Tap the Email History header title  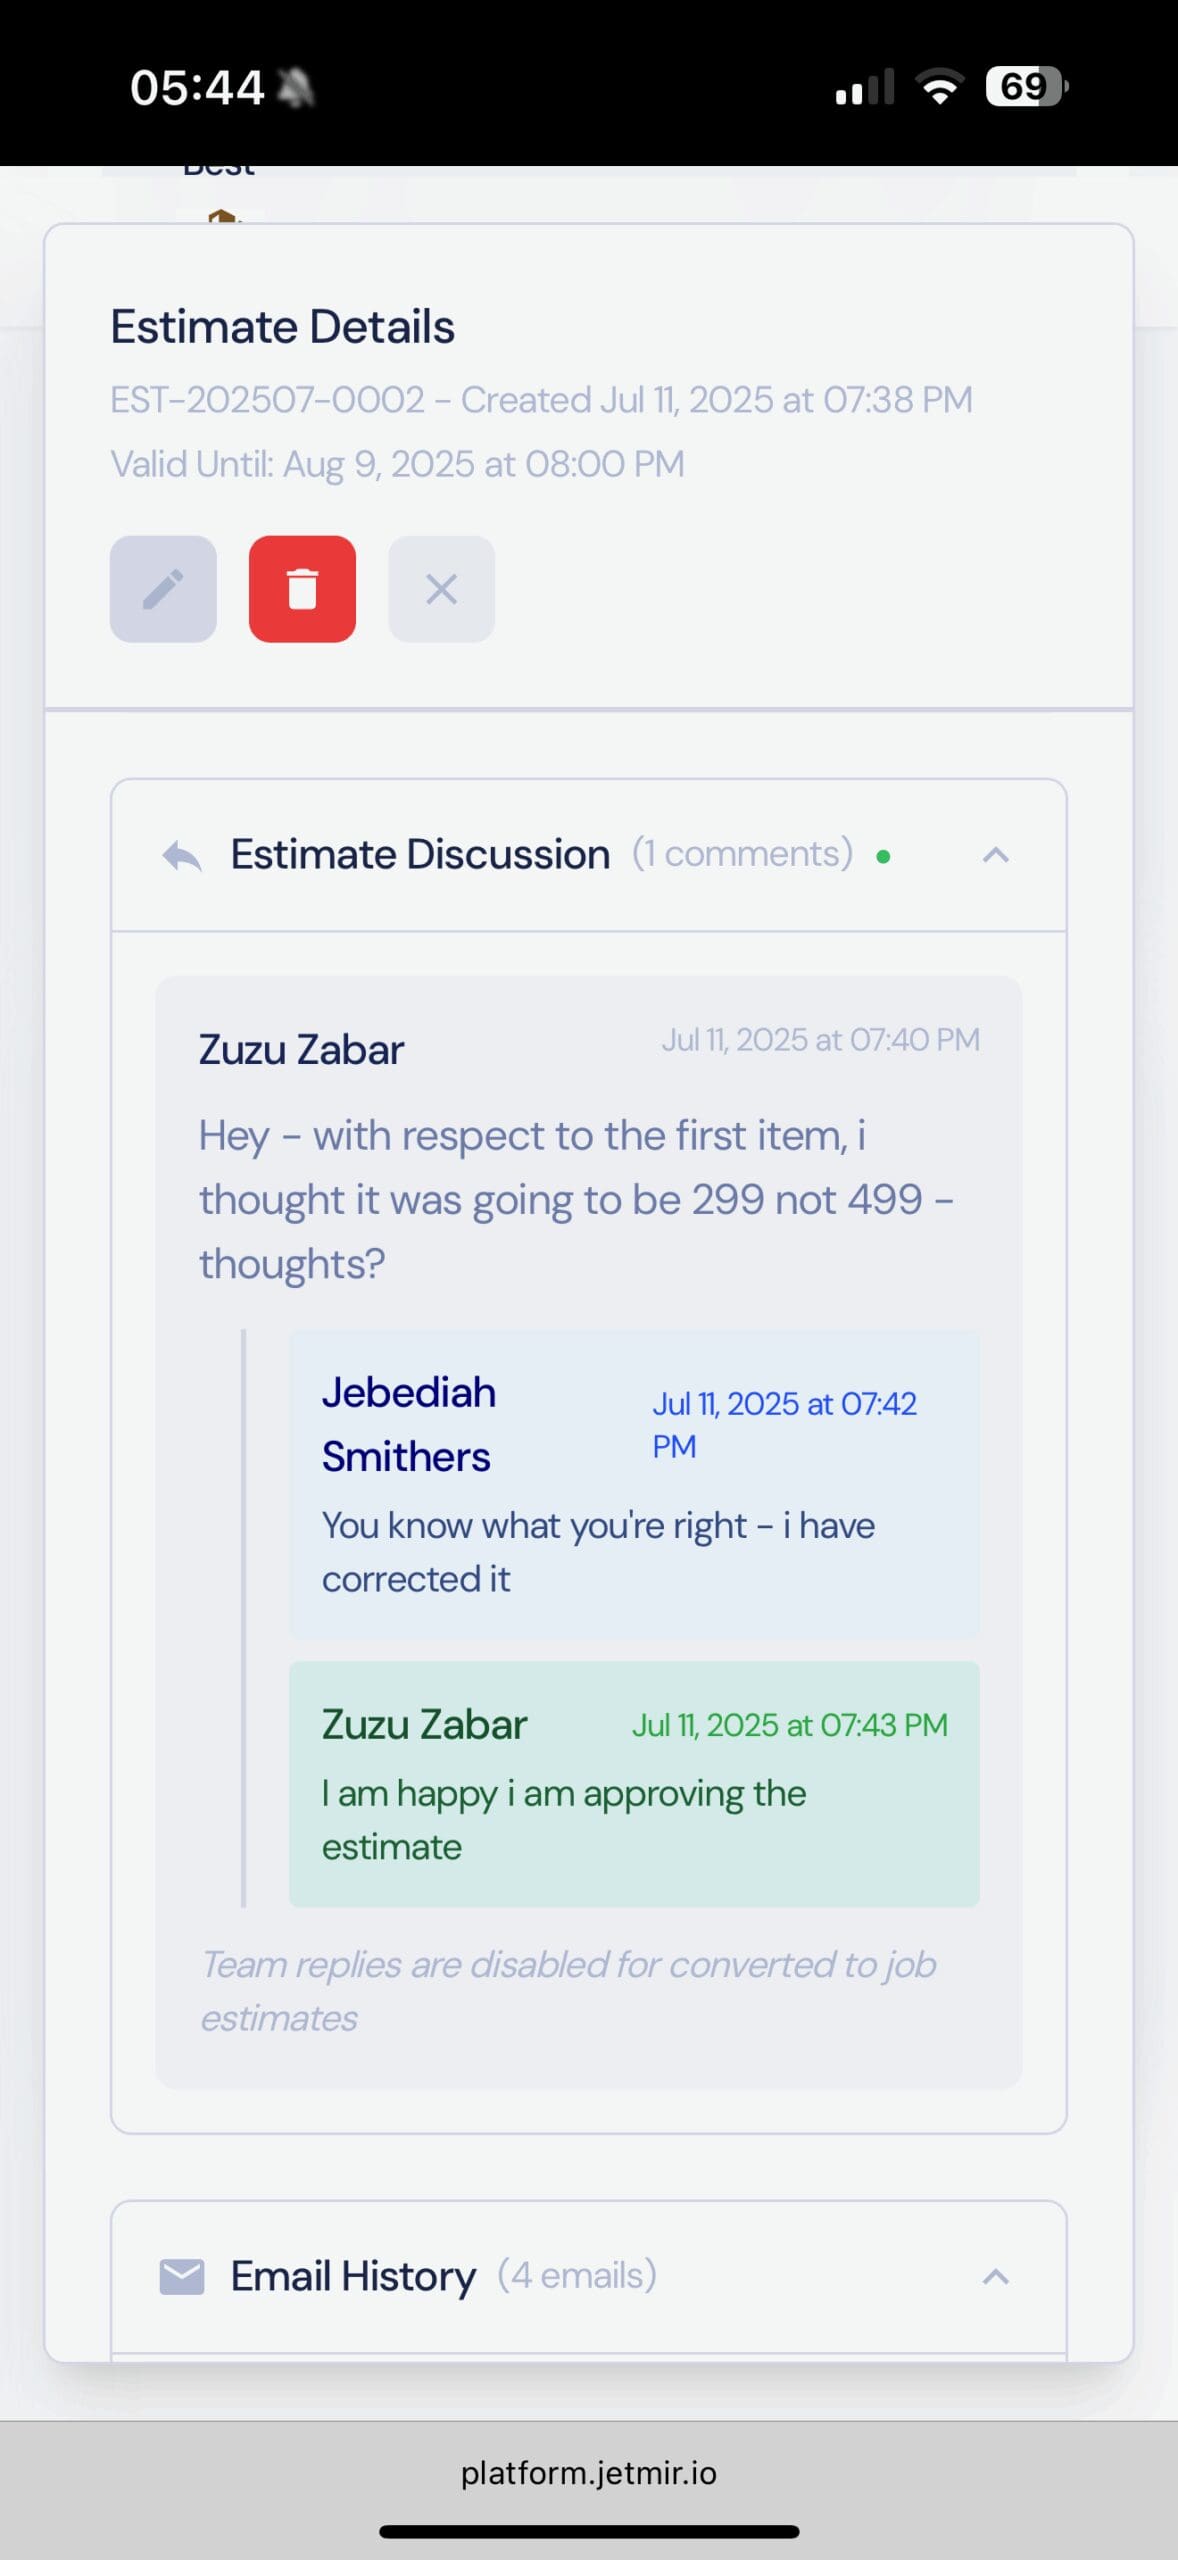pos(353,2276)
